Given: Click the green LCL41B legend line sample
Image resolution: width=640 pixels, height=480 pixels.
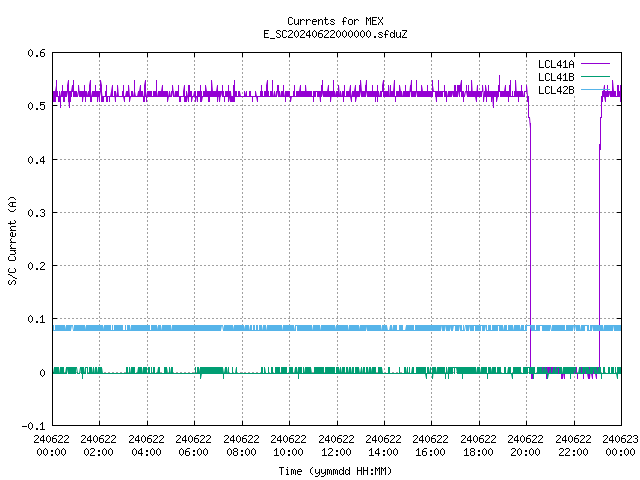Looking at the screenshot, I should click(595, 77).
